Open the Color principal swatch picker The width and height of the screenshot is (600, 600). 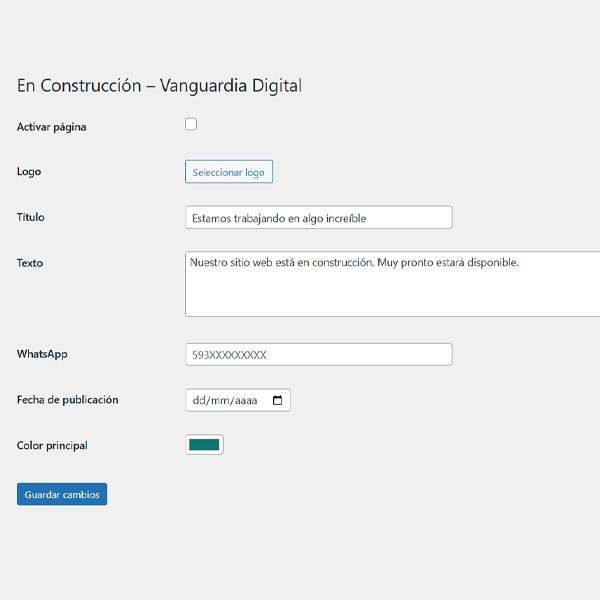click(x=205, y=445)
